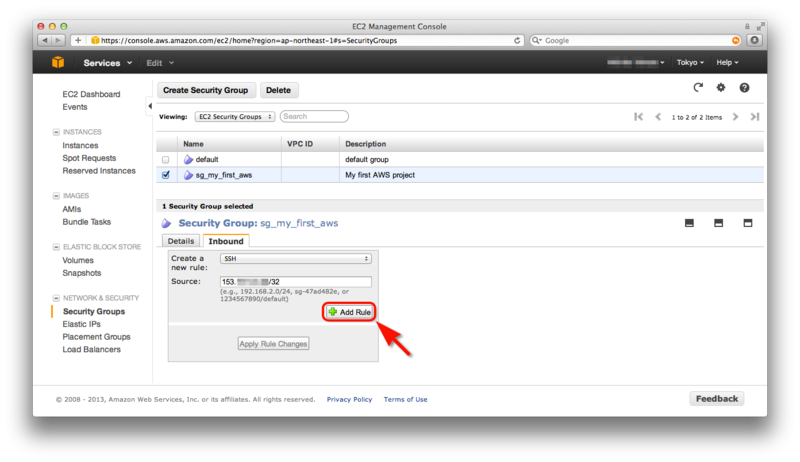This screenshot has height=462, width=800.
Task: Open the Services dropdown menu
Action: (108, 63)
